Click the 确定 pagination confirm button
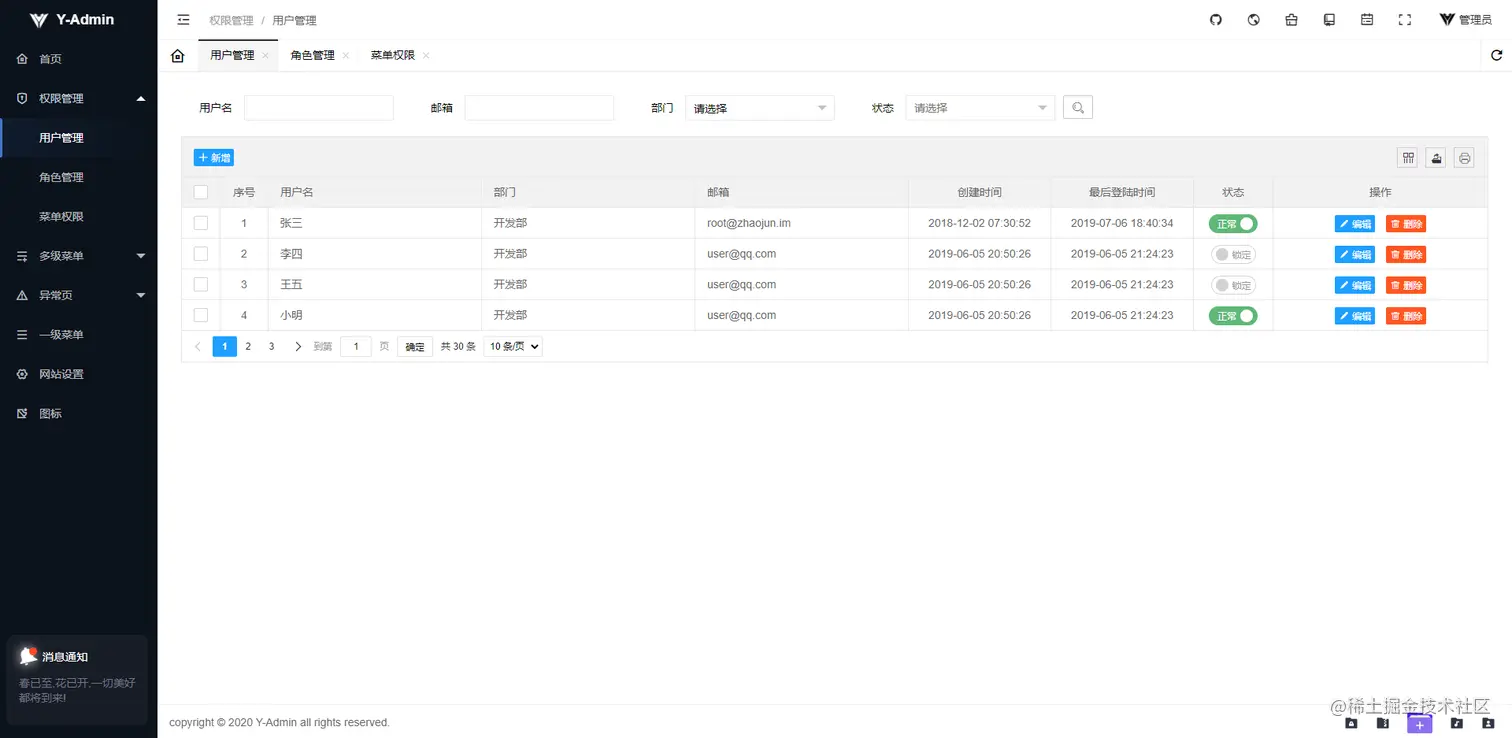The height and width of the screenshot is (738, 1512). (415, 347)
